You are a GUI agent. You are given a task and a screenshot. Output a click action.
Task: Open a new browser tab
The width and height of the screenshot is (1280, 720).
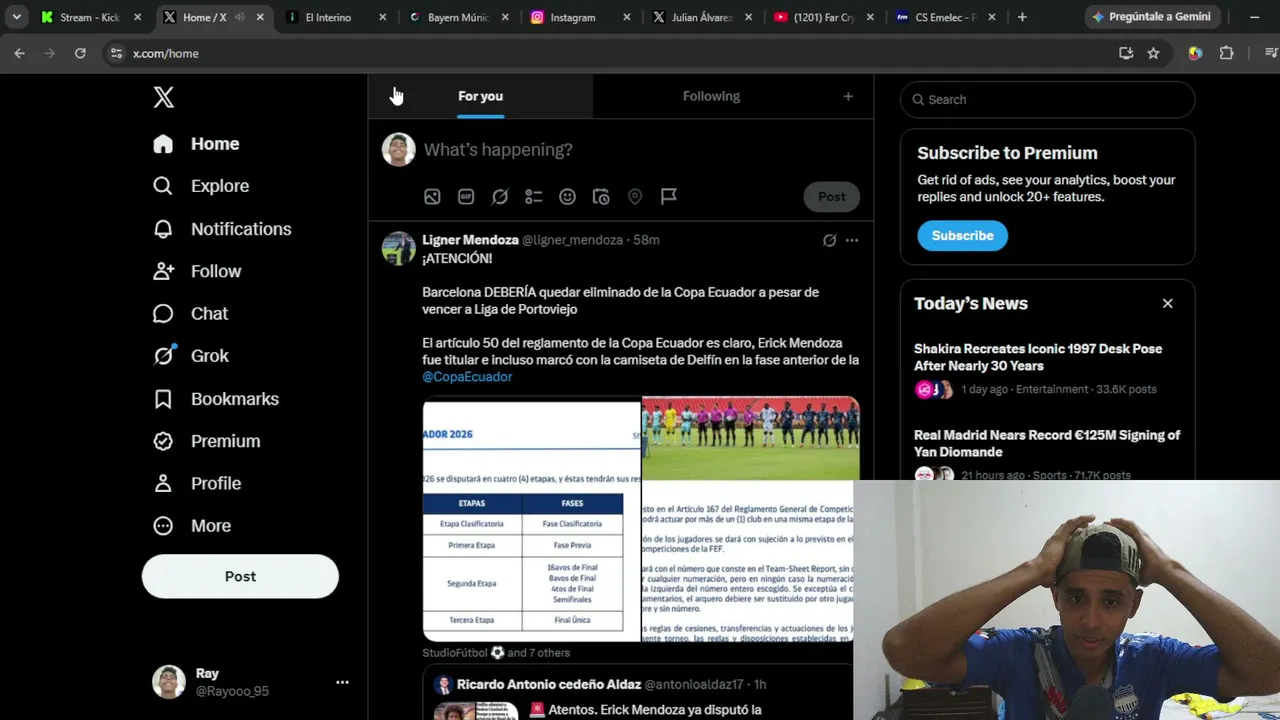[1022, 17]
